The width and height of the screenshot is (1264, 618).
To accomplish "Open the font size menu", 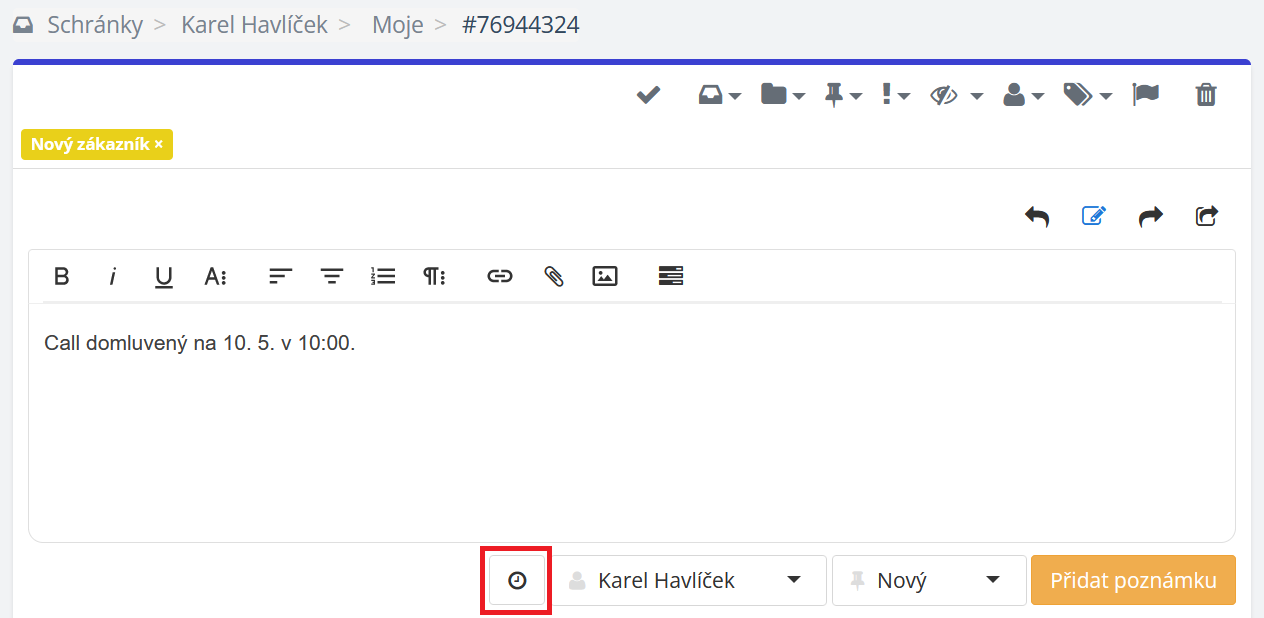I will tap(216, 276).
